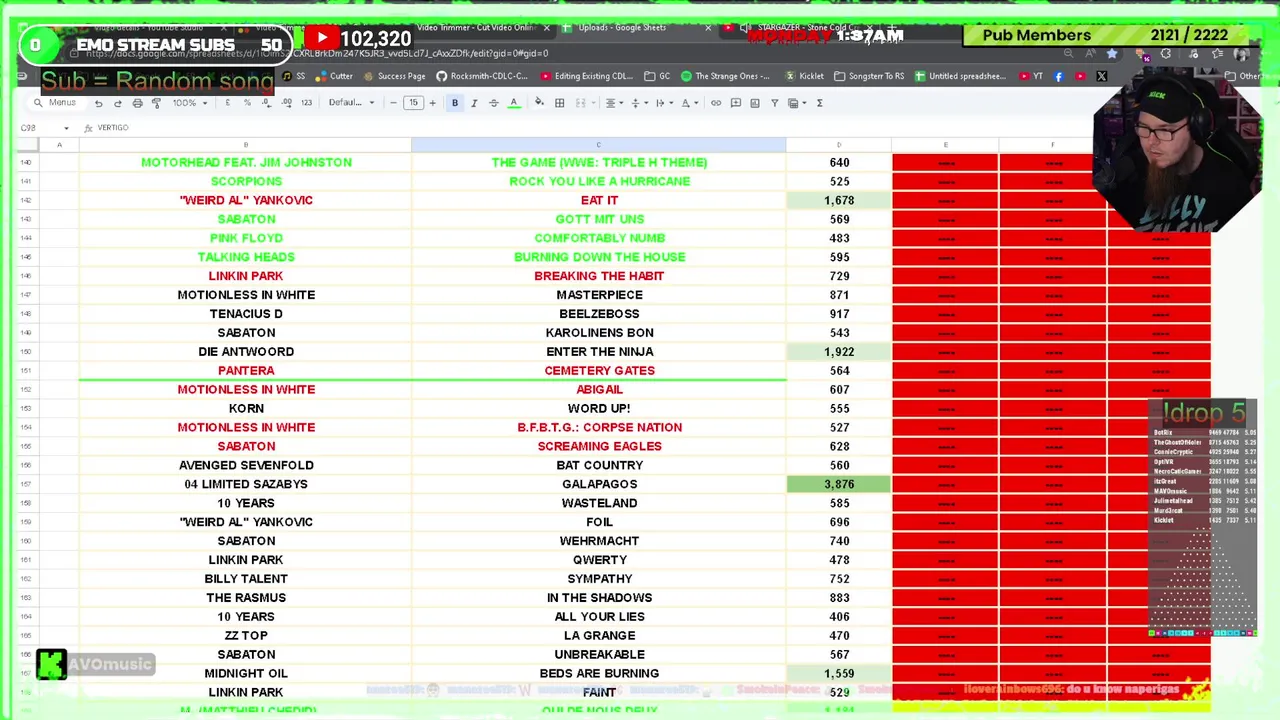Screen dimensions: 1280x720
Task: Click the Create a filter icon
Action: point(774,103)
